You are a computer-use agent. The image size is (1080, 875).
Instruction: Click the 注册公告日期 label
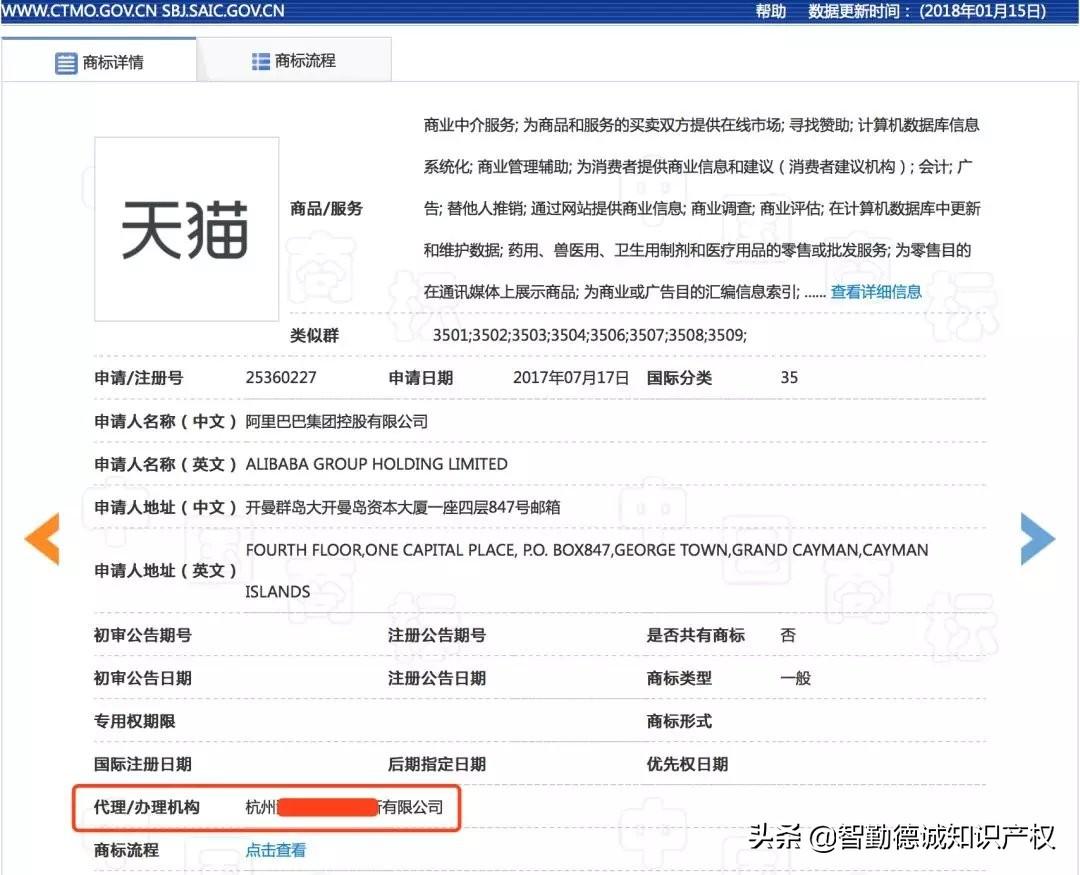click(x=437, y=678)
